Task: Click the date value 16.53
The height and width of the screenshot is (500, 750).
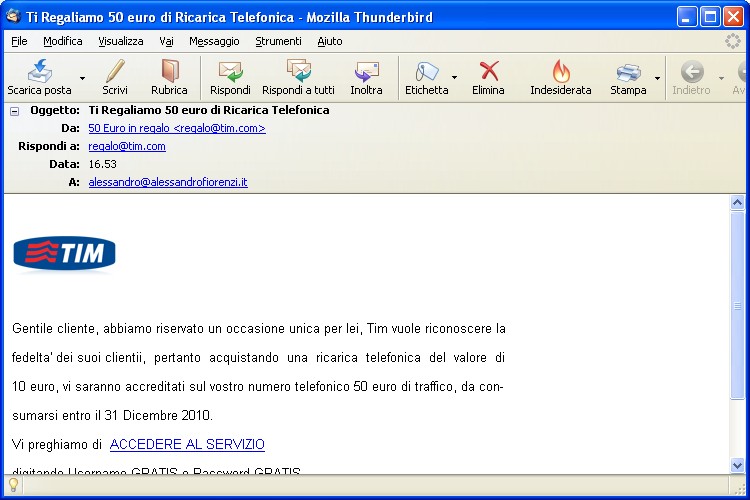Action: point(102,164)
